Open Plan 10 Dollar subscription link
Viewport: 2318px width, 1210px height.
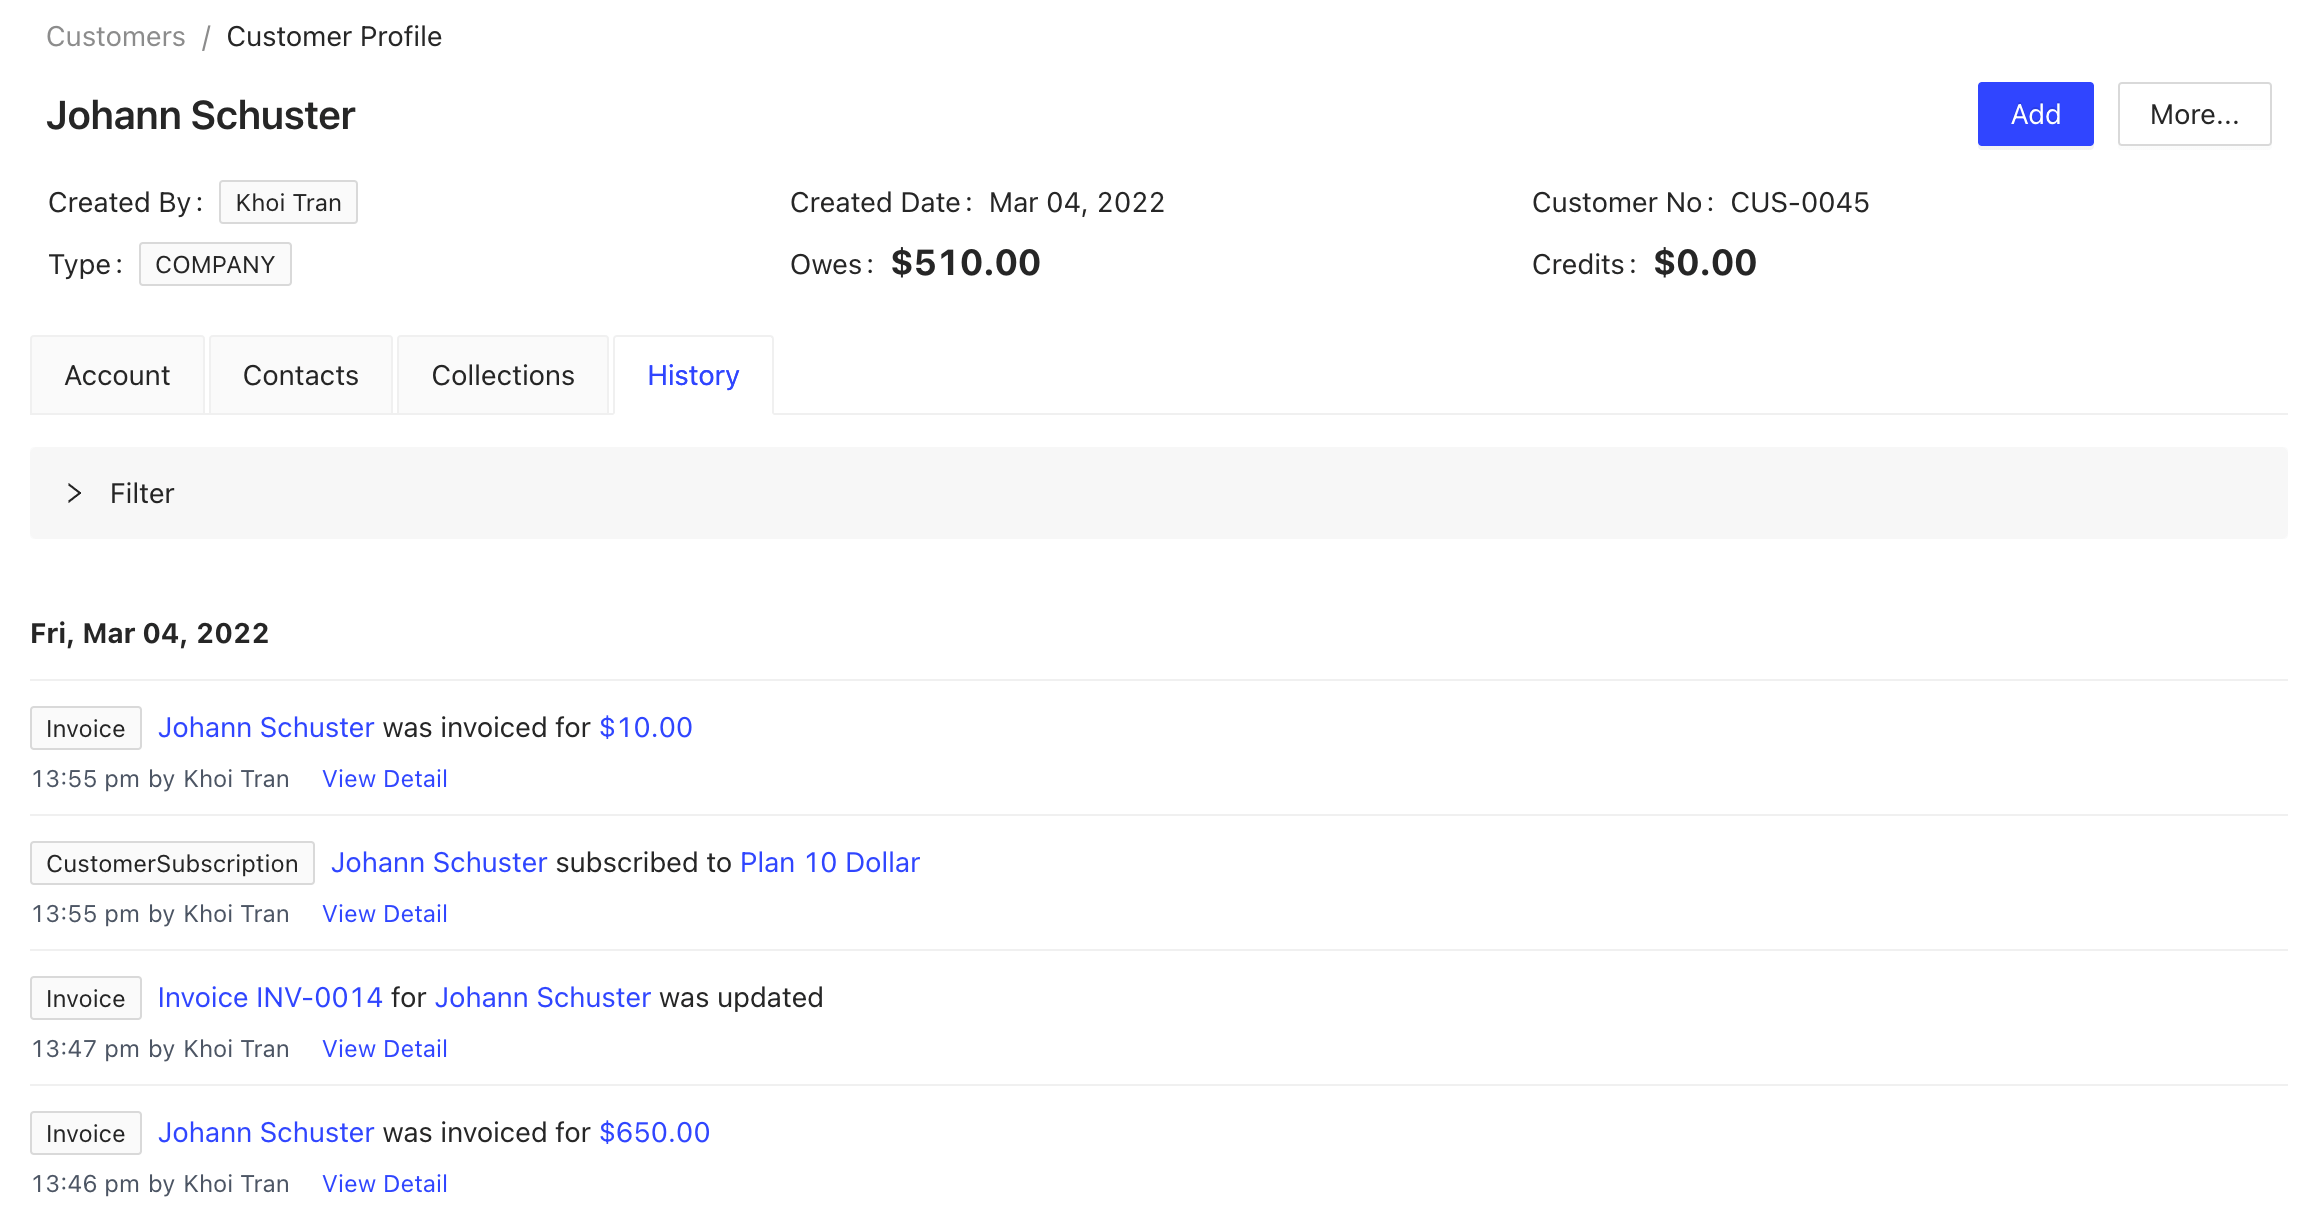click(829, 862)
